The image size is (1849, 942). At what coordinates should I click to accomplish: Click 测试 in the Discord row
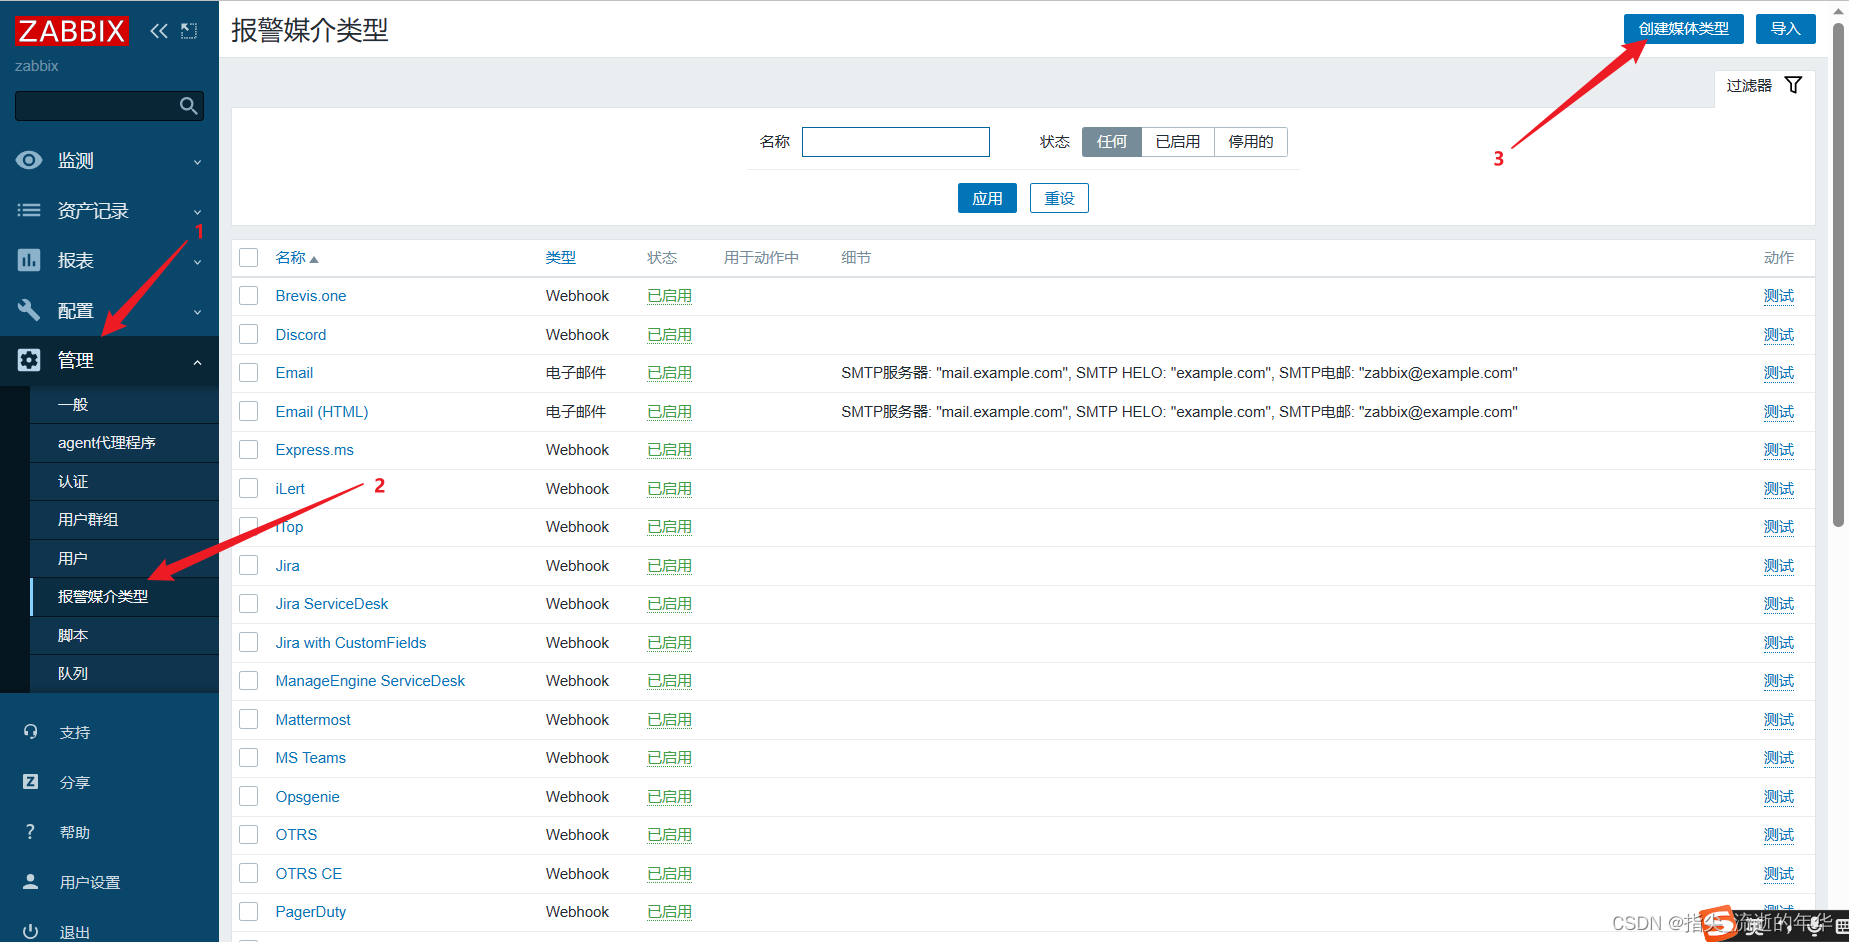click(1778, 335)
